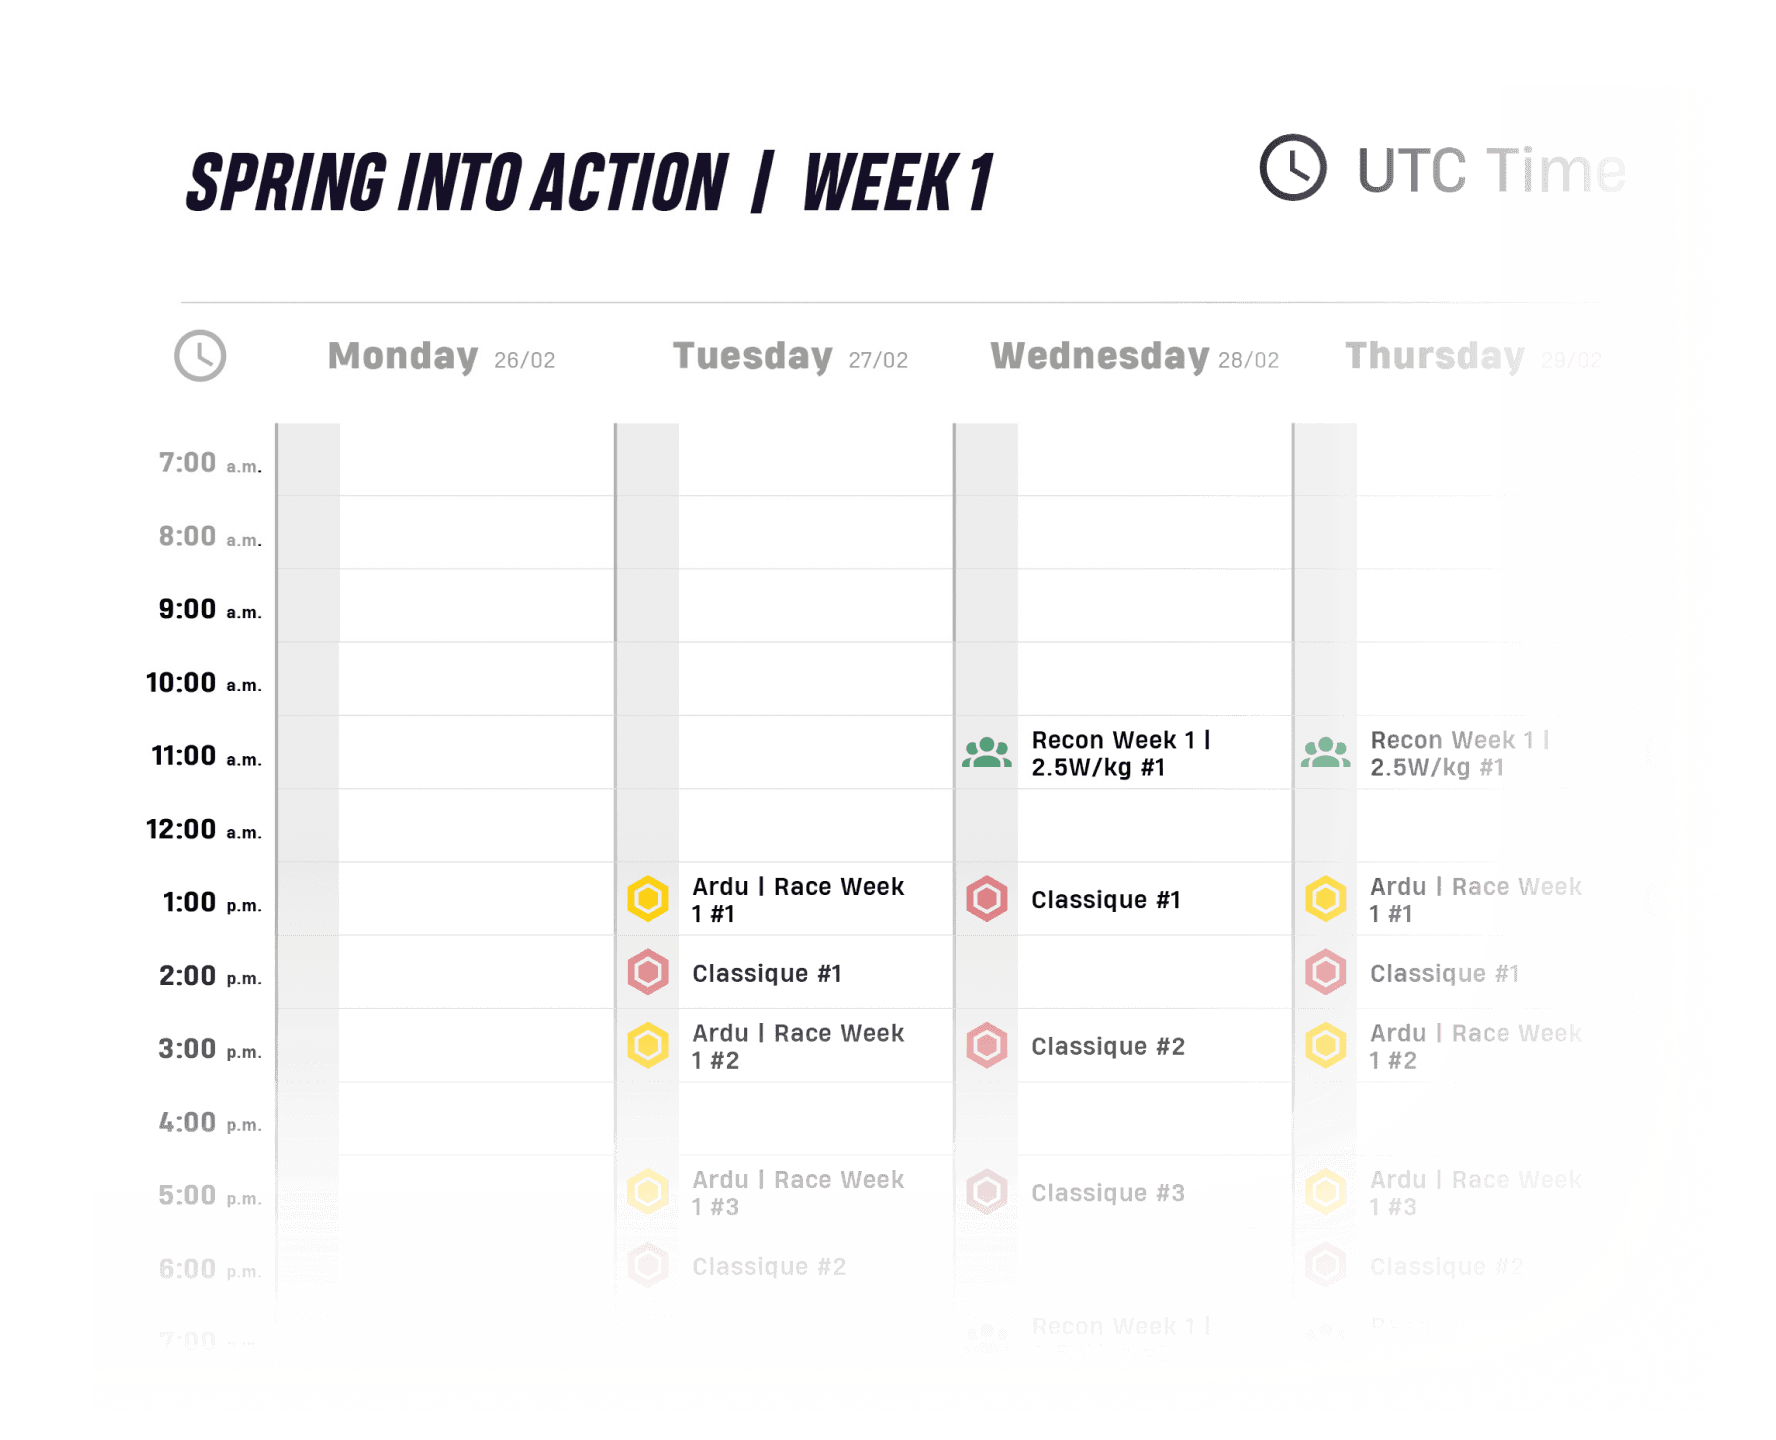
Task: Click Wednesday's 11:00 a.m. Recon group icon
Action: 987,753
